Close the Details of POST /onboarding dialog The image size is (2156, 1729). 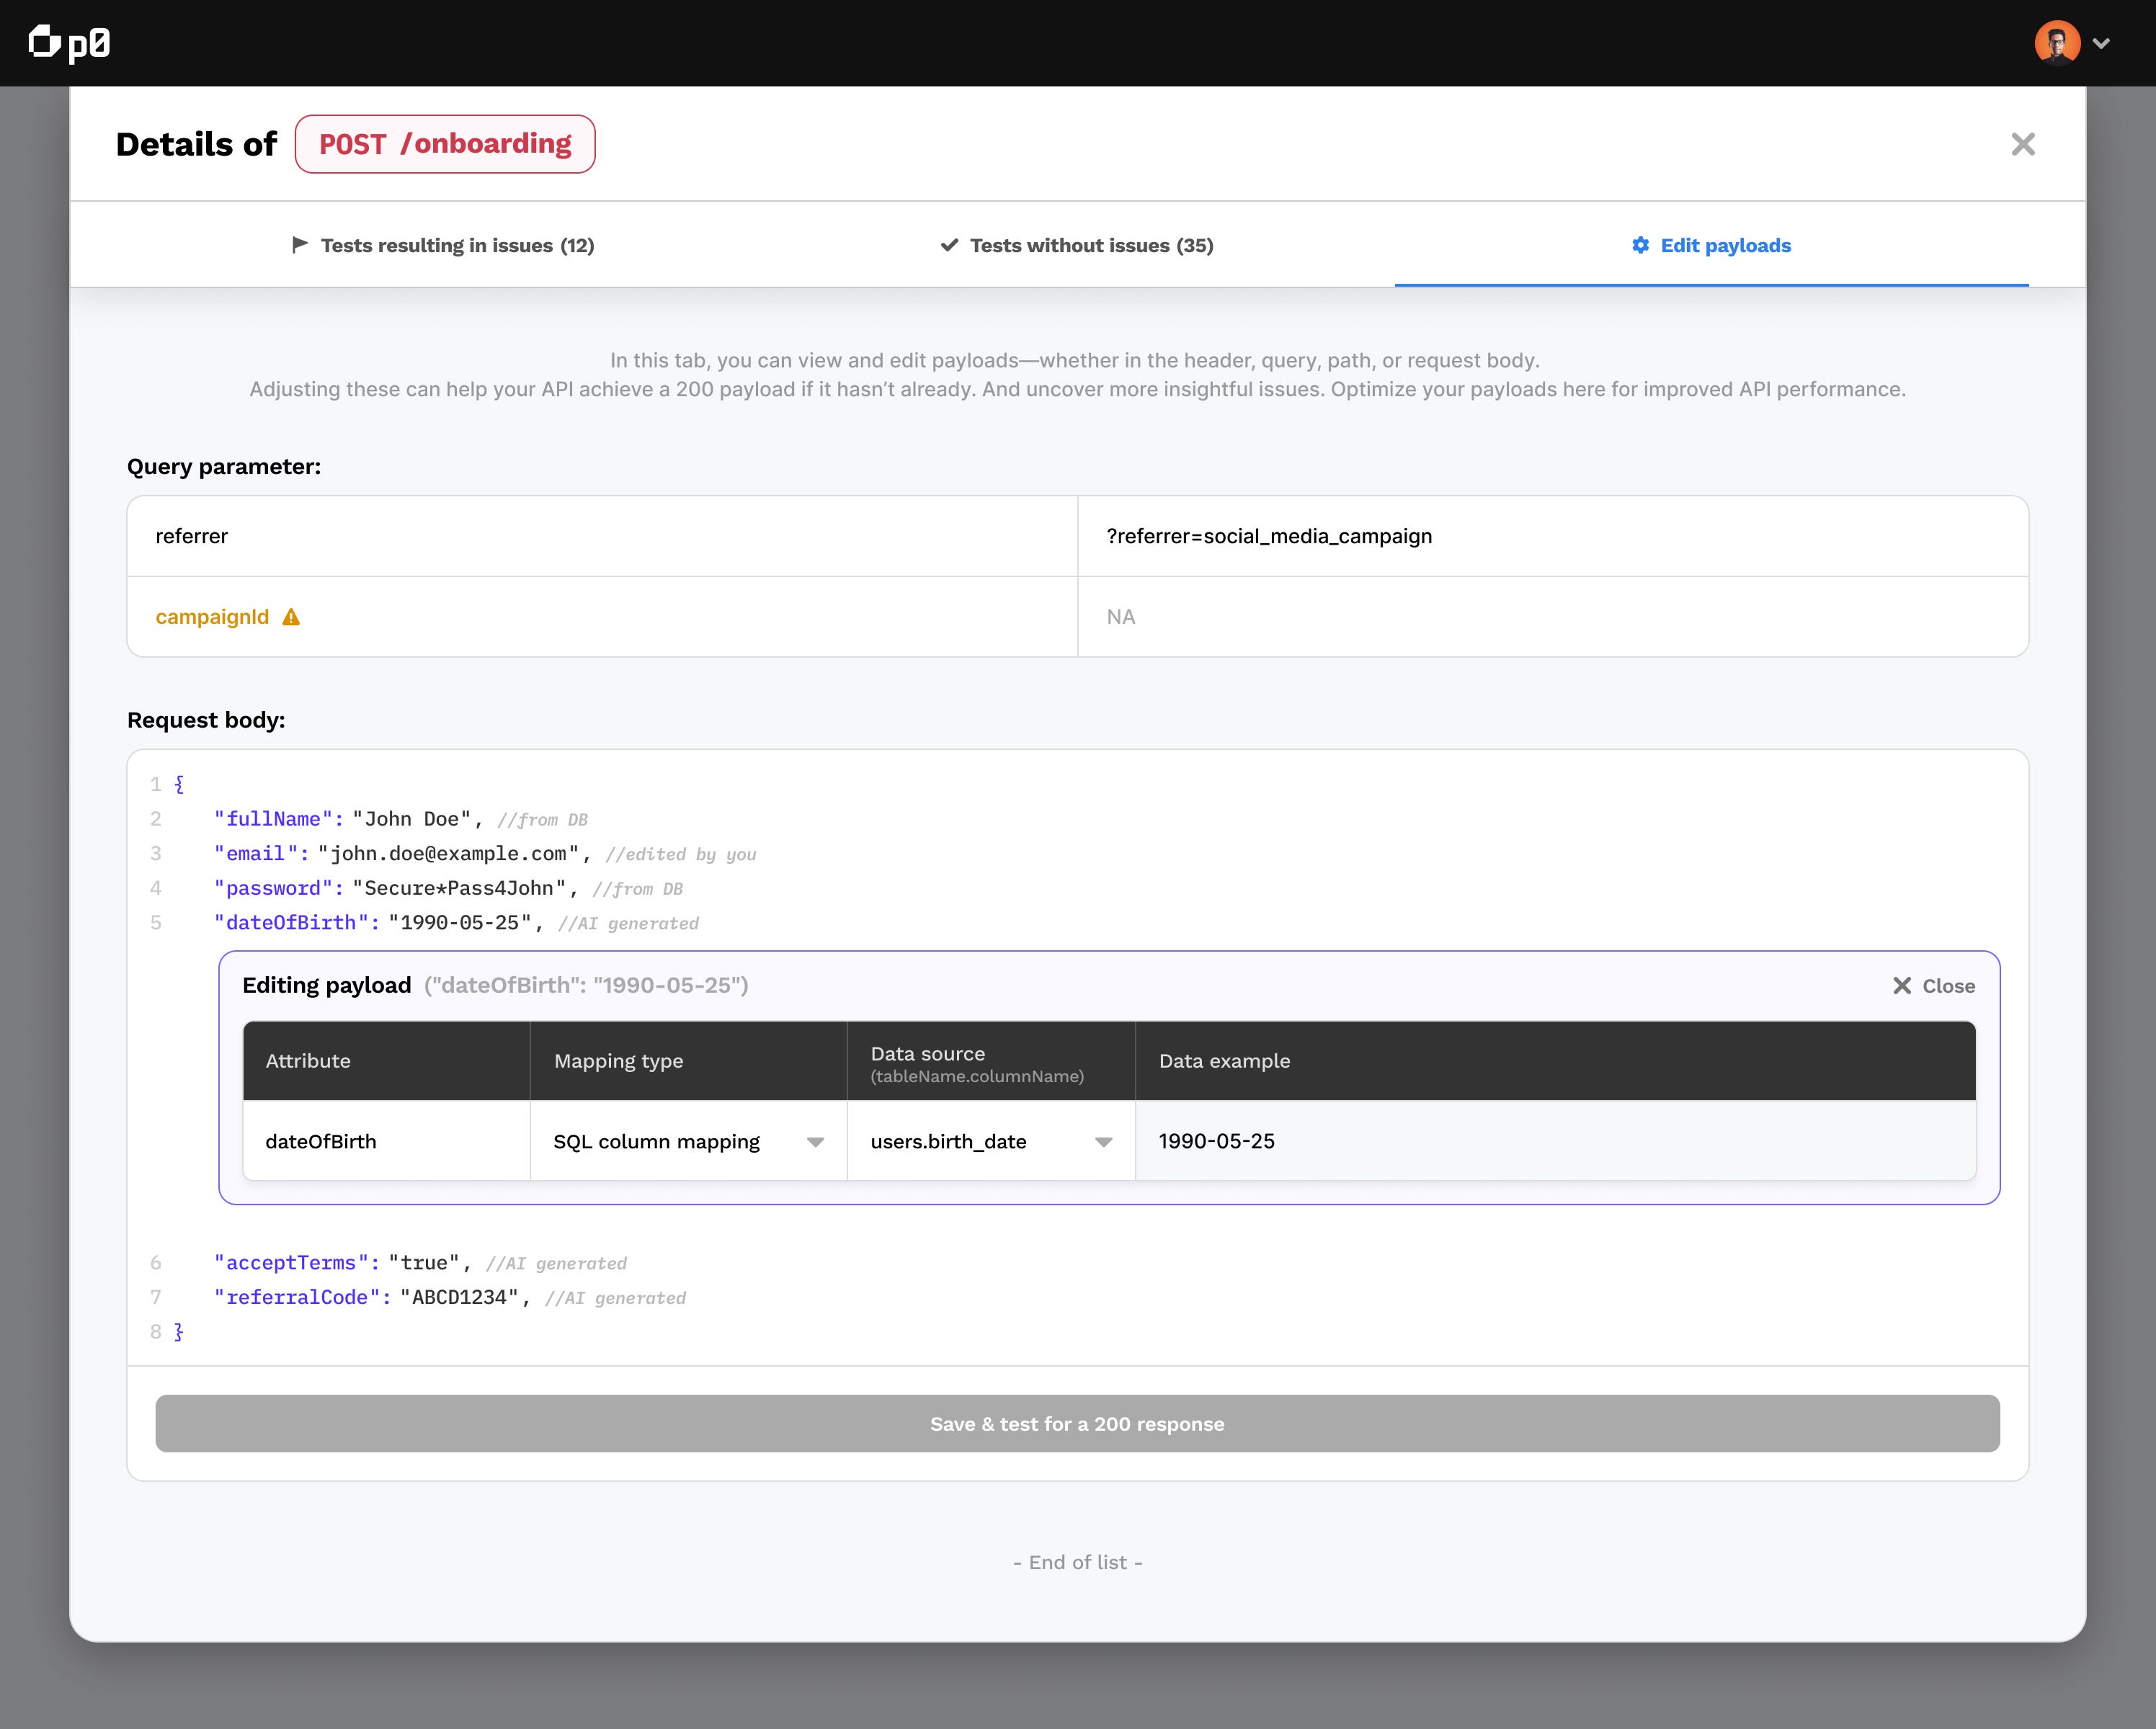tap(2022, 144)
